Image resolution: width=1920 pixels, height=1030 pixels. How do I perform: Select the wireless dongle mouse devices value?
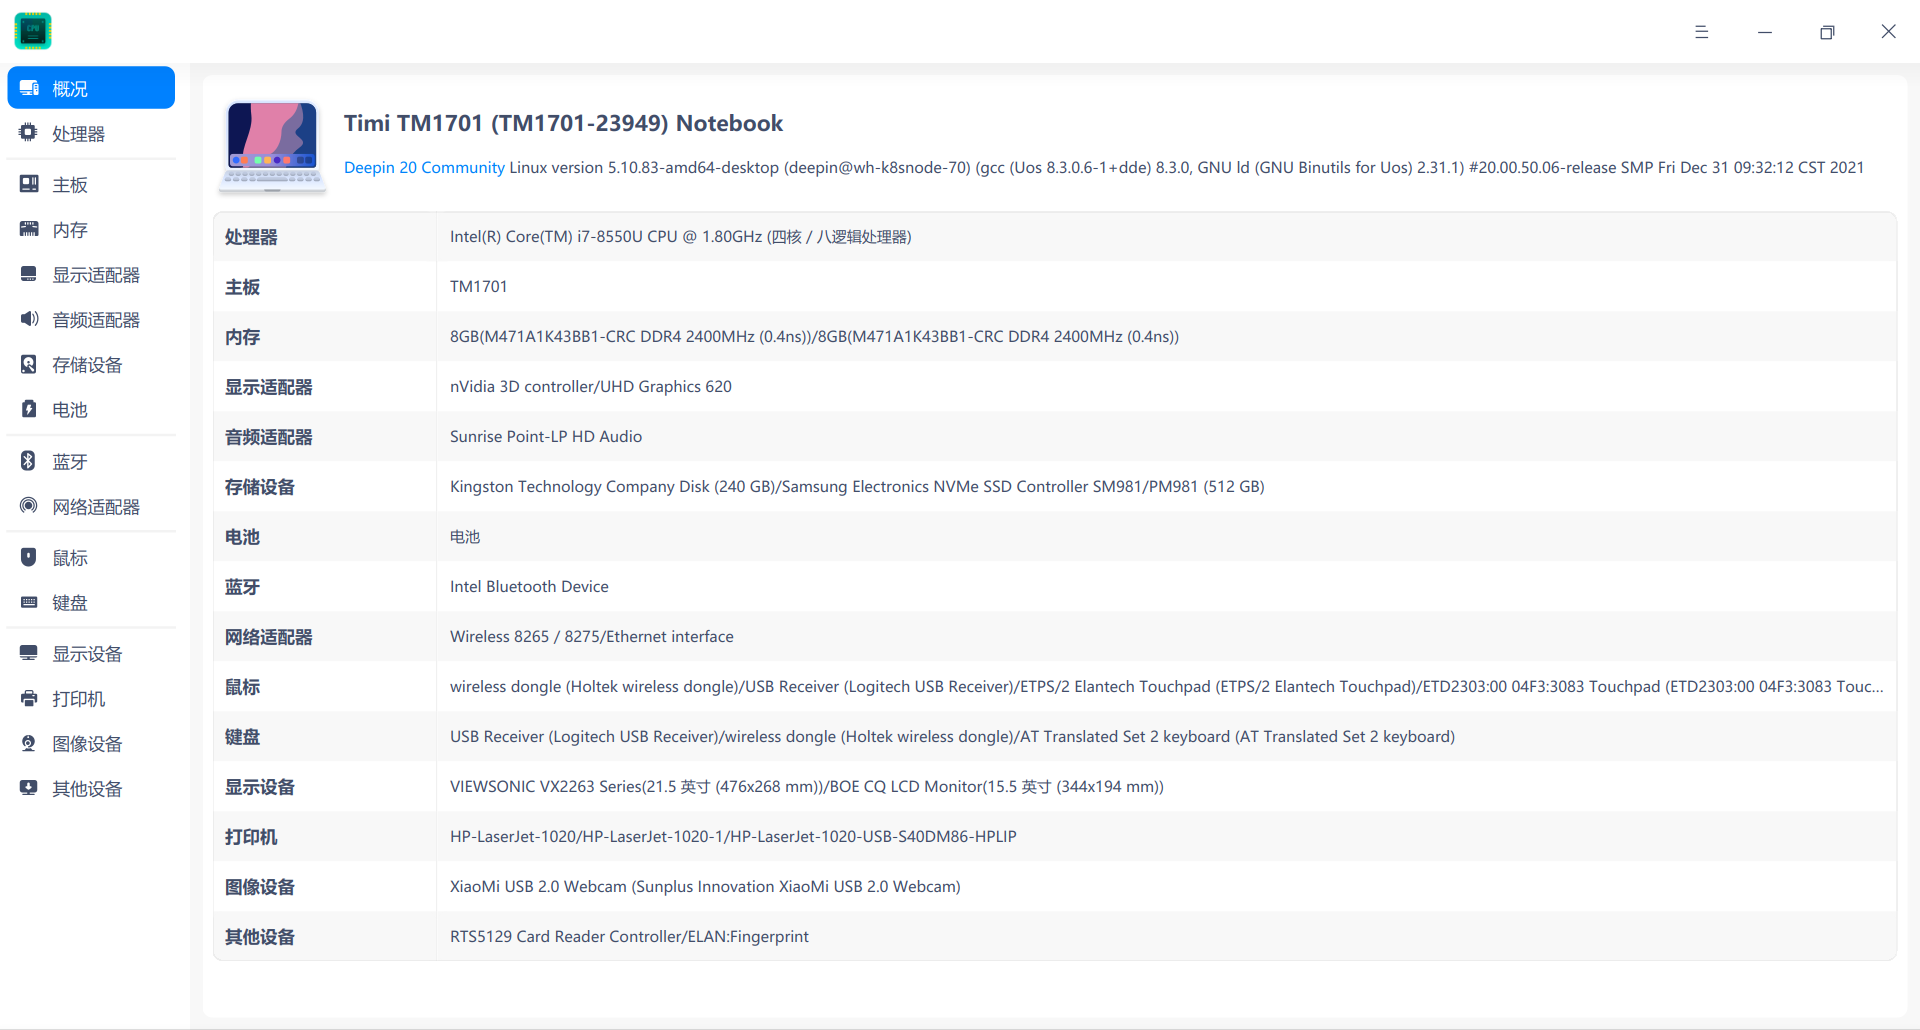pyautogui.click(x=1166, y=687)
